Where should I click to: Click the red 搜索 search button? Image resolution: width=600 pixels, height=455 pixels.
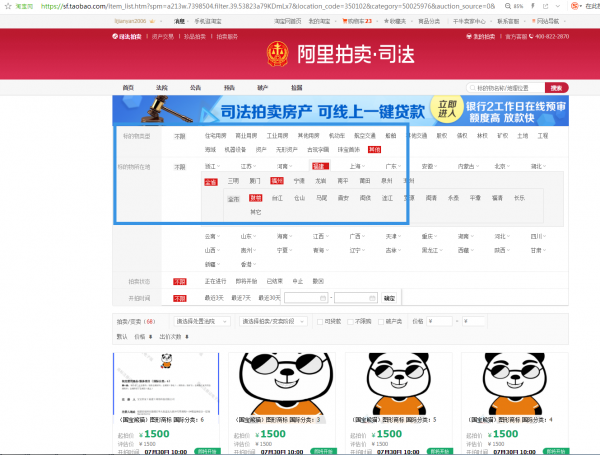[x=557, y=88]
